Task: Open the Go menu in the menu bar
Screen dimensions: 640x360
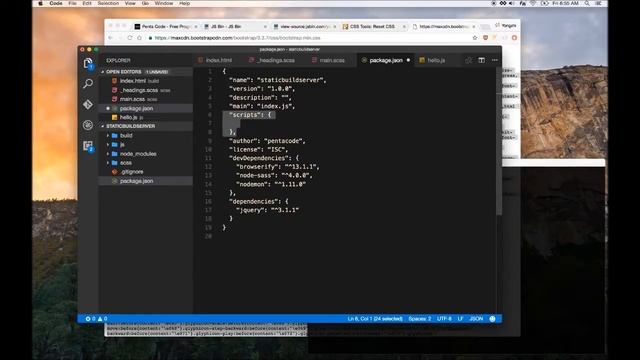Action: [x=145, y=3]
